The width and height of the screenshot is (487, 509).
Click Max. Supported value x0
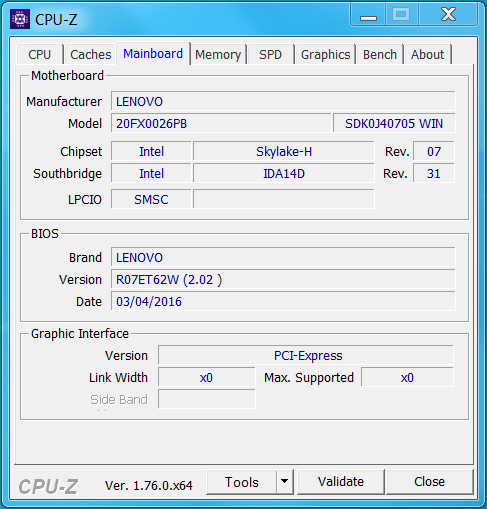[x=407, y=378]
